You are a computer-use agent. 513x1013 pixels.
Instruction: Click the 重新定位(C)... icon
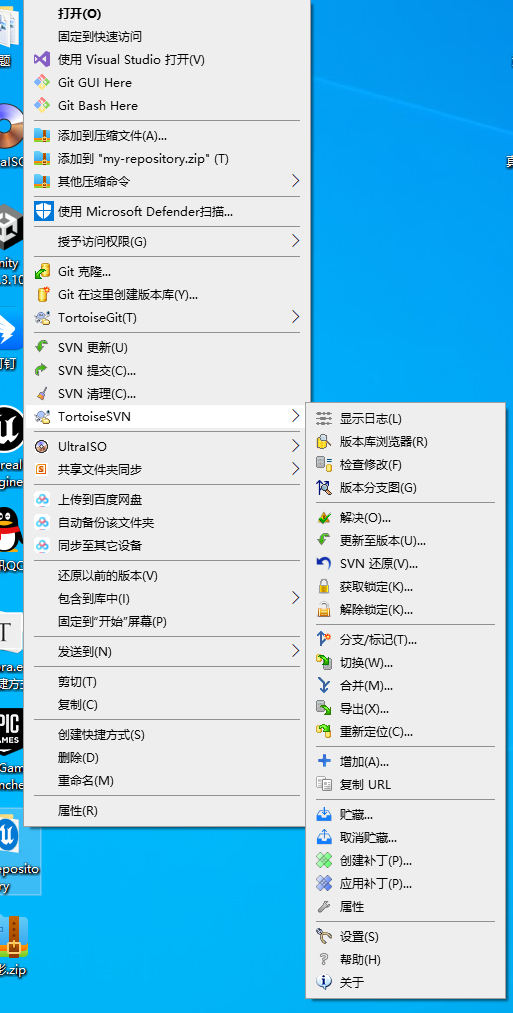(x=323, y=732)
